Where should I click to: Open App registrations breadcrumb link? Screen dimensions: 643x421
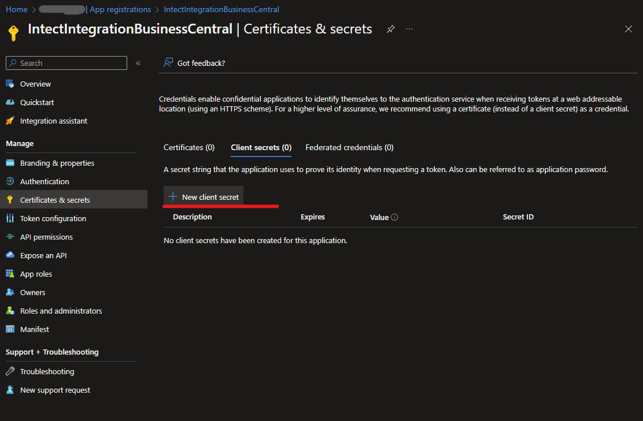(x=120, y=9)
